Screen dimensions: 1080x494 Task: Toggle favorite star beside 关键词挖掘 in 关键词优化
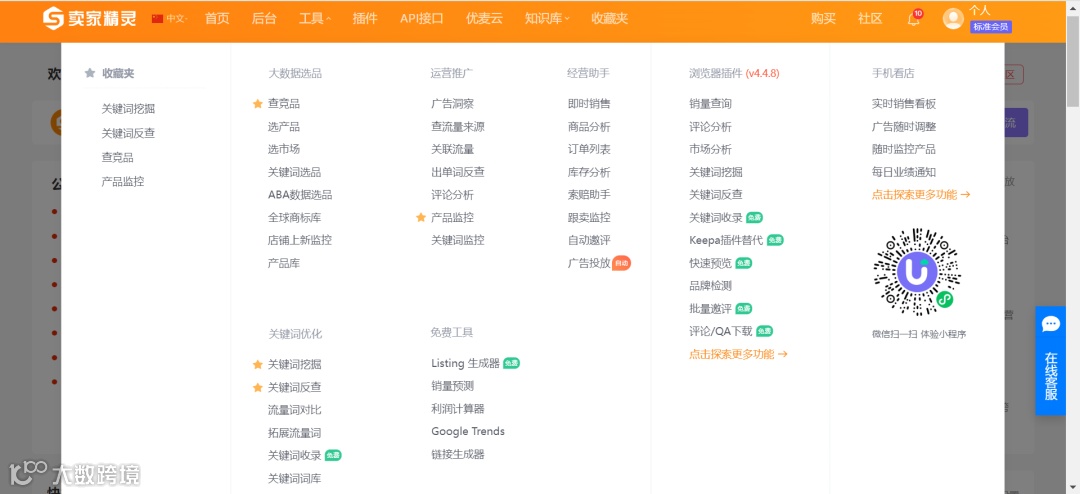click(258, 364)
